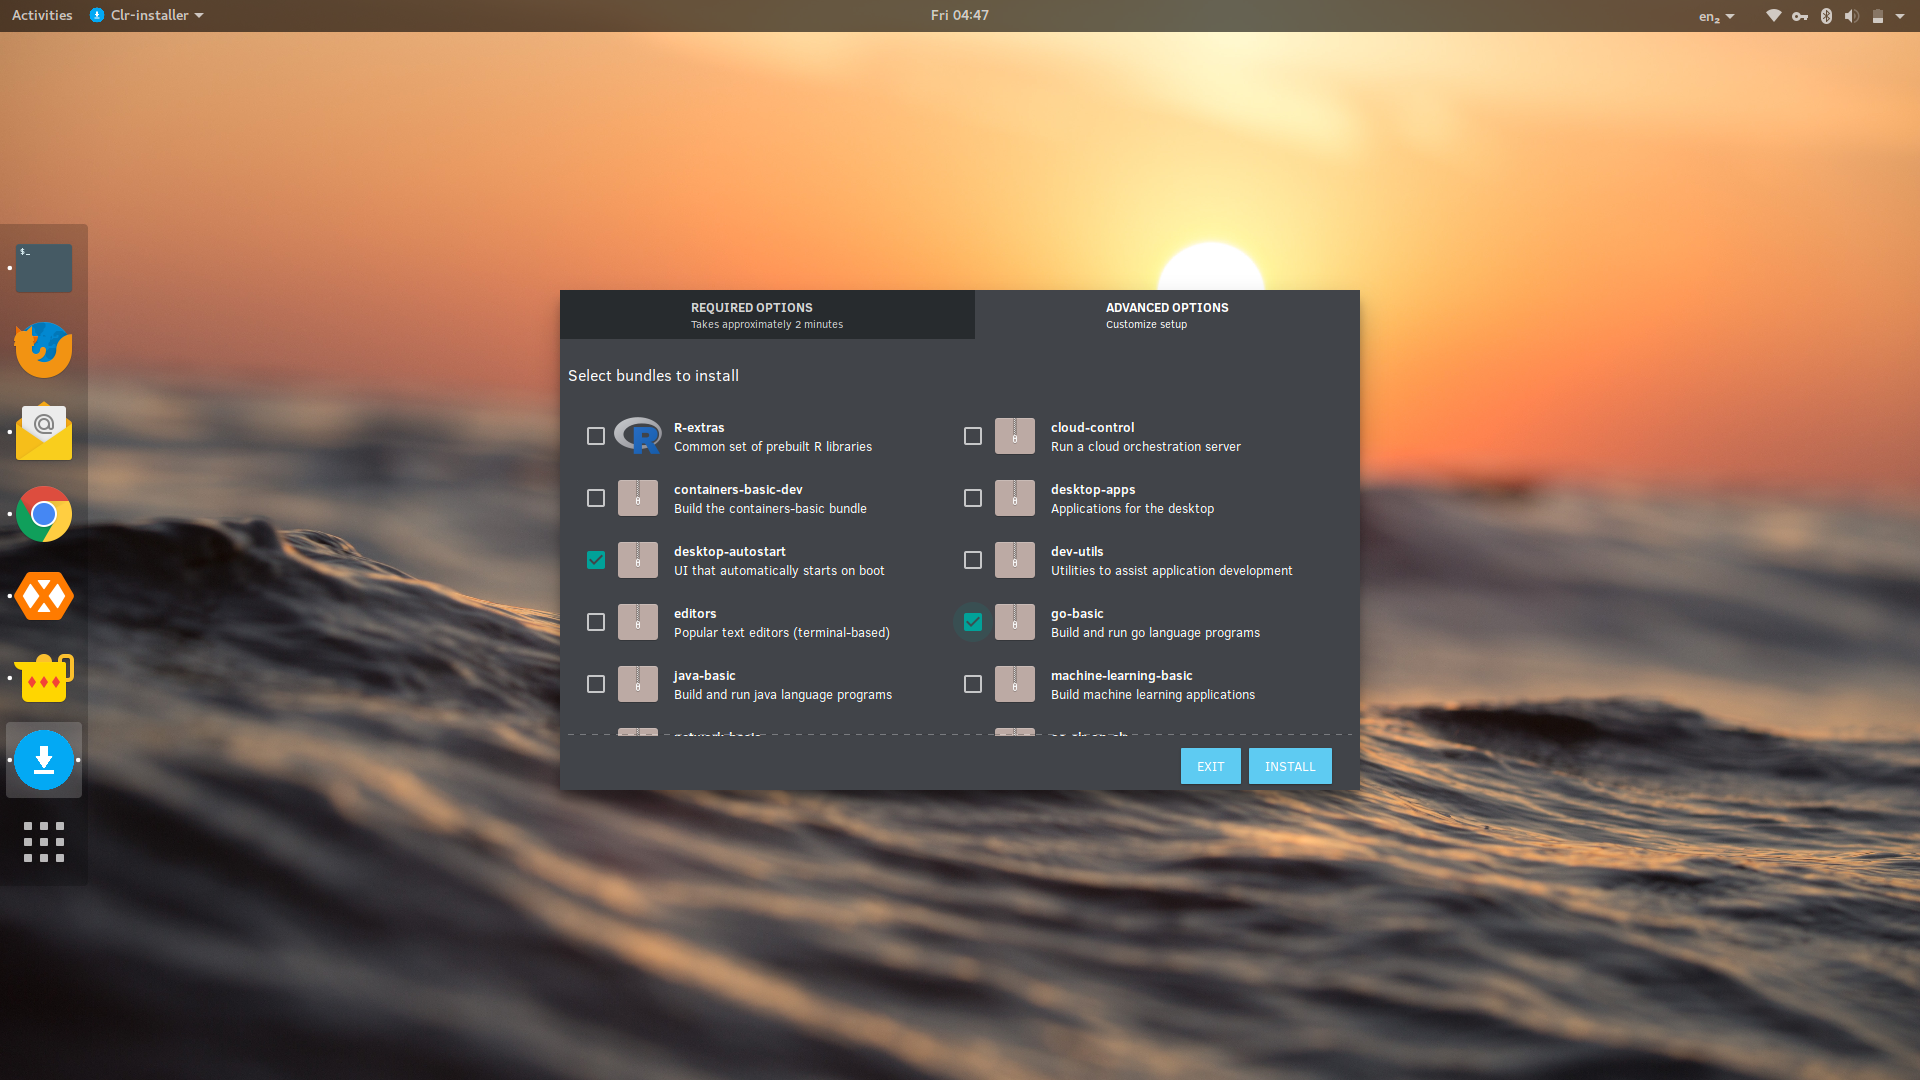
Task: Click the desktop-apps package icon
Action: click(x=1015, y=498)
